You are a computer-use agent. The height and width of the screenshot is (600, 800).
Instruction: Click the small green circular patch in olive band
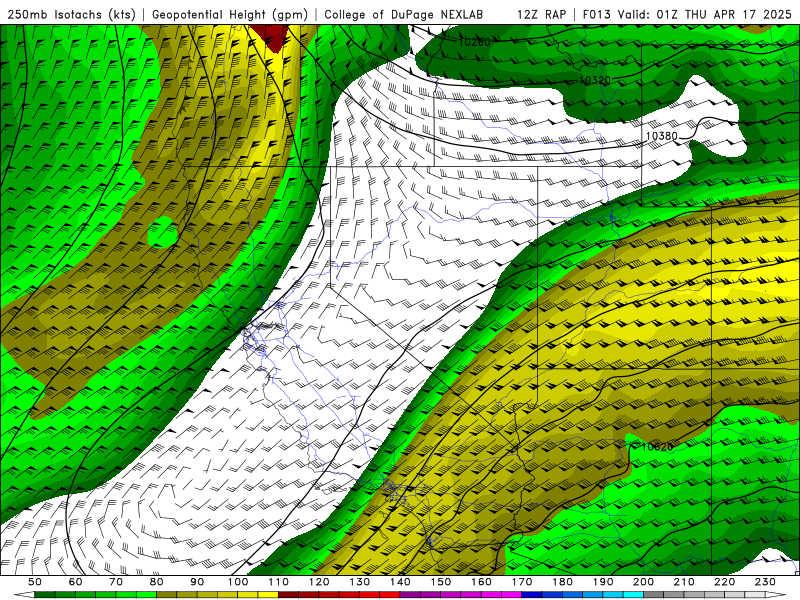tap(163, 232)
